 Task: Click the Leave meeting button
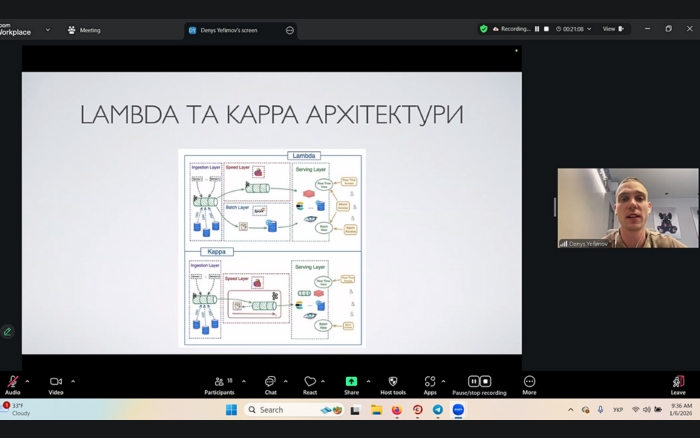point(678,382)
